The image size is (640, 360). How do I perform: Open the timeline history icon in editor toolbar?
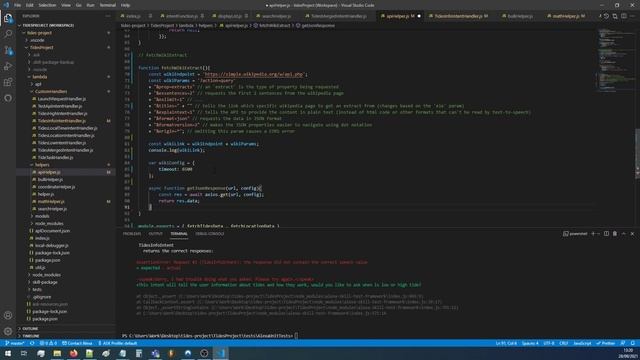tap(606, 16)
